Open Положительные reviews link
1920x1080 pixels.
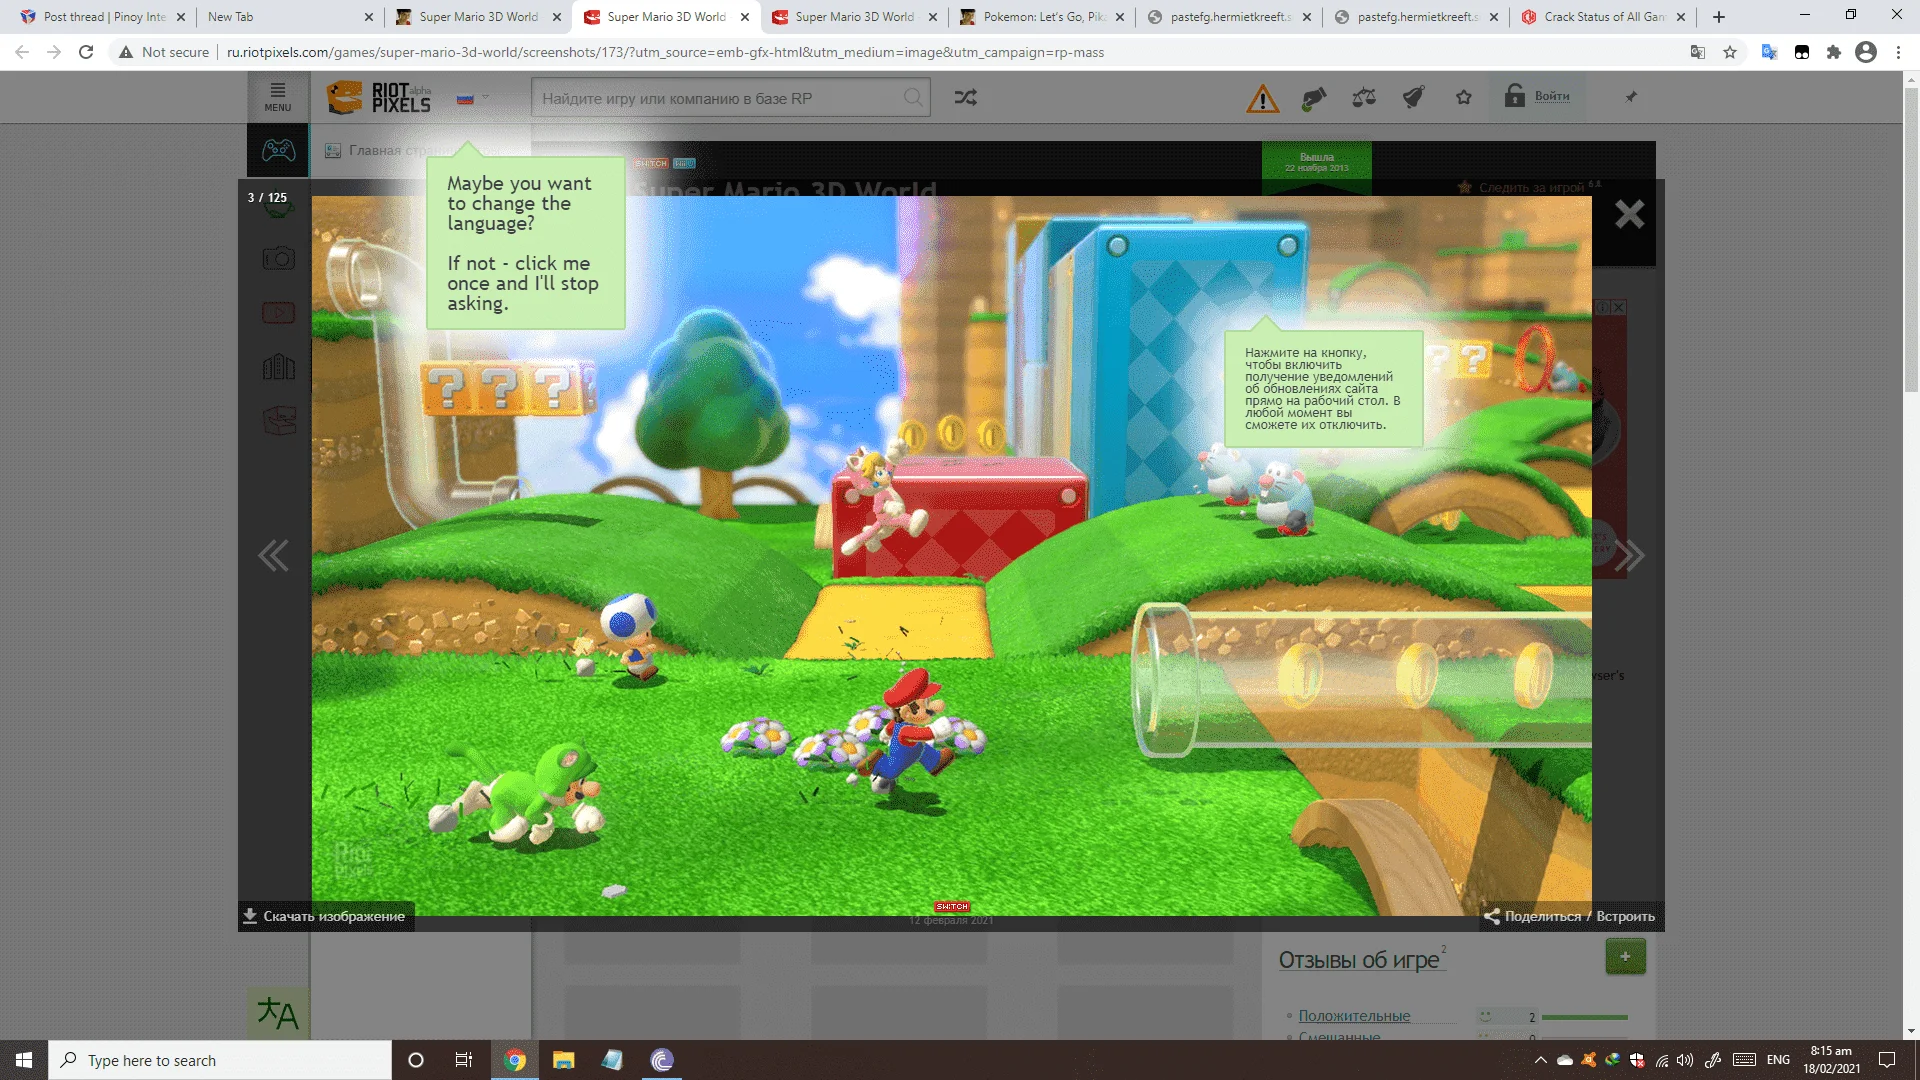(x=1354, y=1016)
